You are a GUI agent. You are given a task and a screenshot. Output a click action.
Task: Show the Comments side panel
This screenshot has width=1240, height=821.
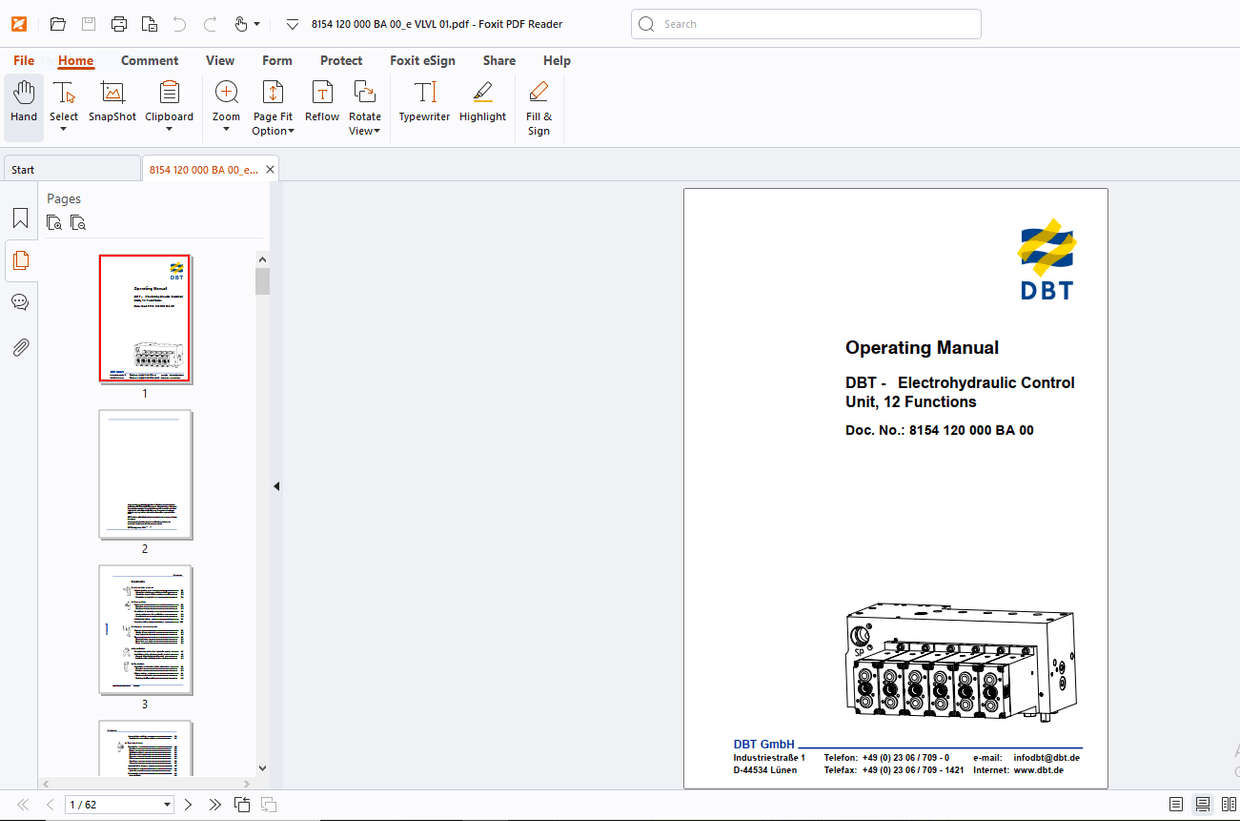tap(20, 302)
